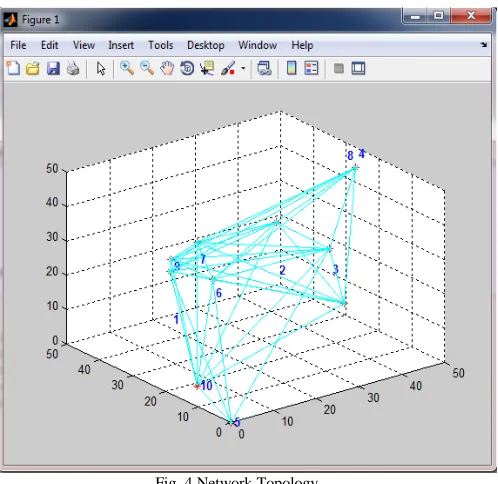Viewport: 498px width, 484px height.
Task: Enable the Pan hand tool
Action: pyautogui.click(x=167, y=68)
